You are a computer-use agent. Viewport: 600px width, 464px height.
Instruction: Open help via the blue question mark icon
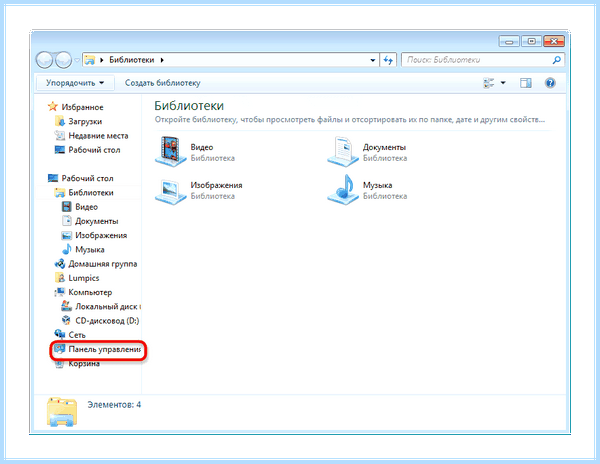tap(550, 83)
